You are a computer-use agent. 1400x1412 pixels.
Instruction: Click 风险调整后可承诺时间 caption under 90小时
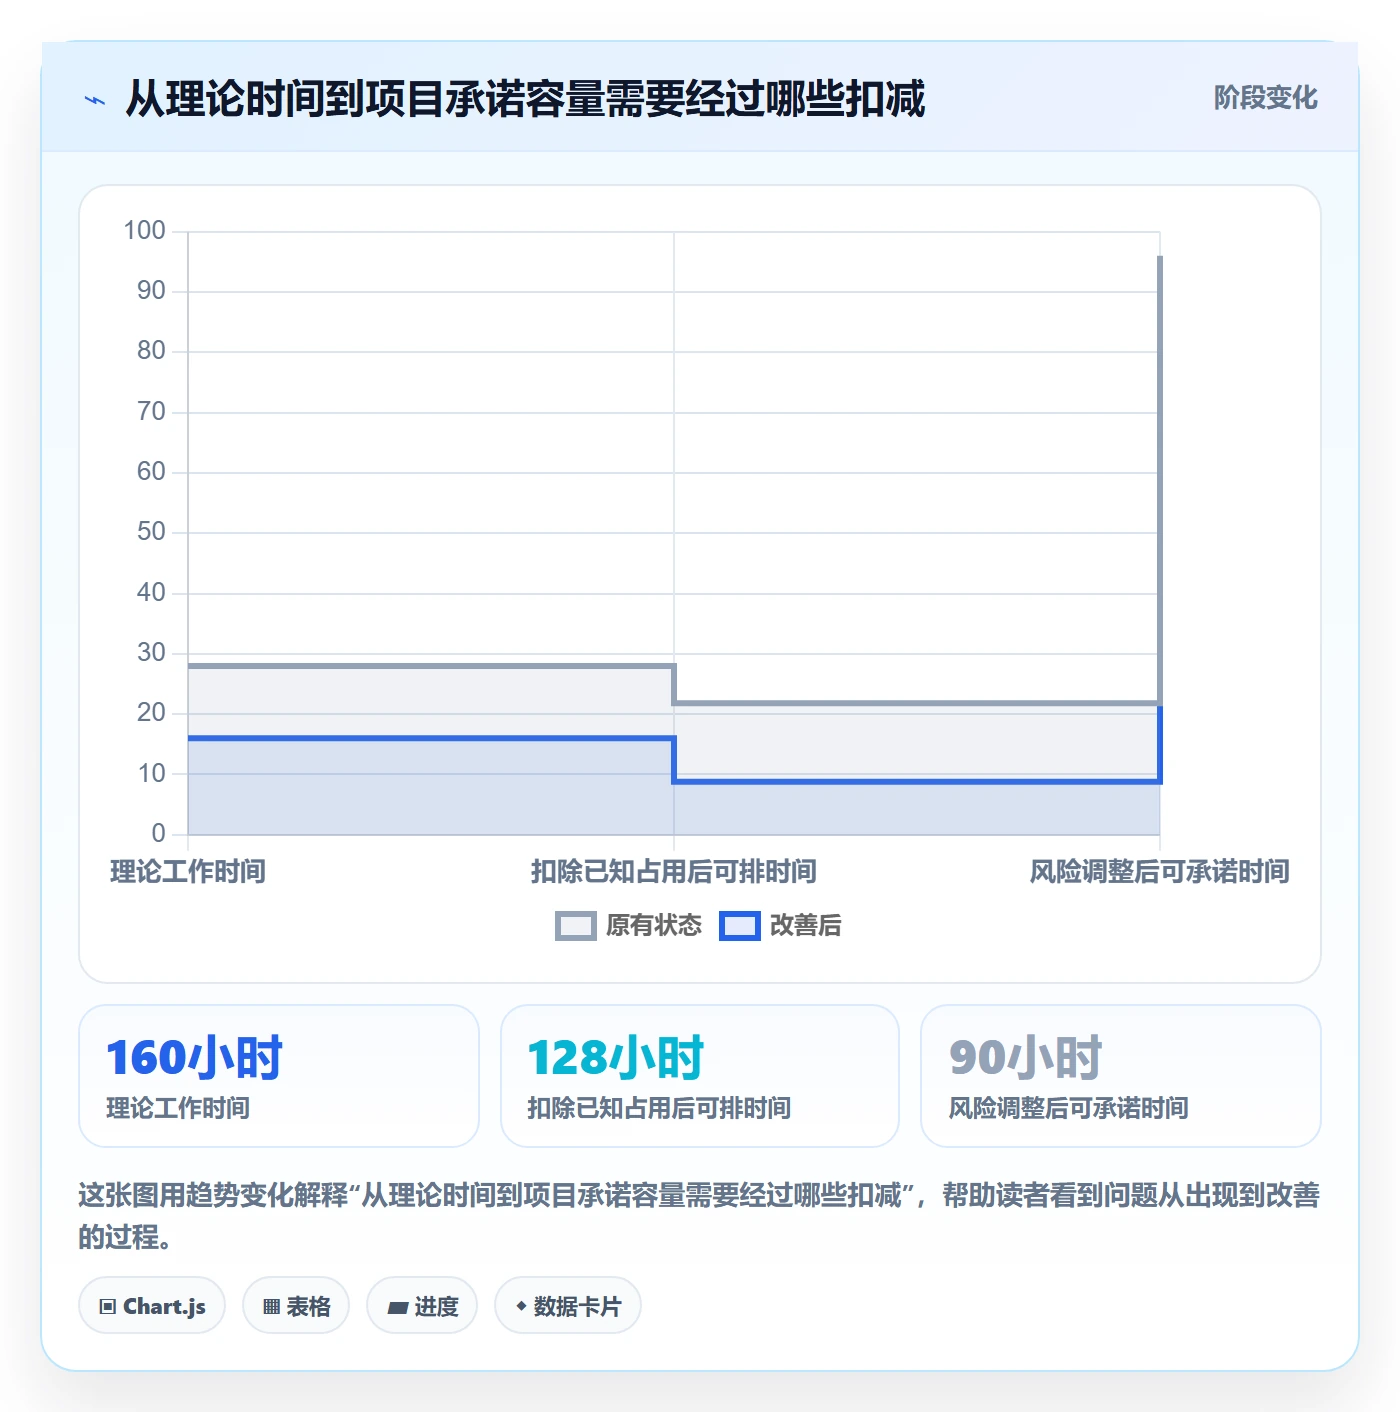point(1068,1108)
